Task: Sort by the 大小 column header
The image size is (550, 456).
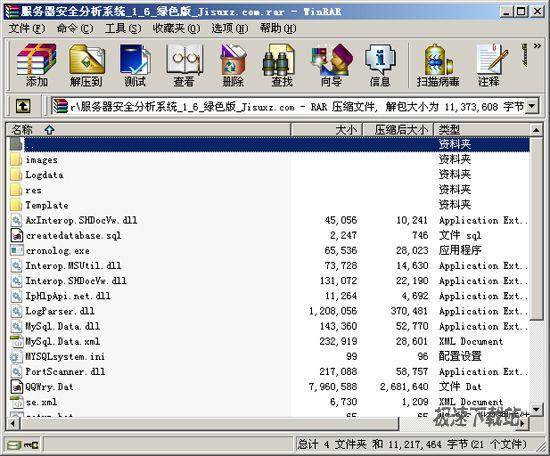Action: pos(327,130)
